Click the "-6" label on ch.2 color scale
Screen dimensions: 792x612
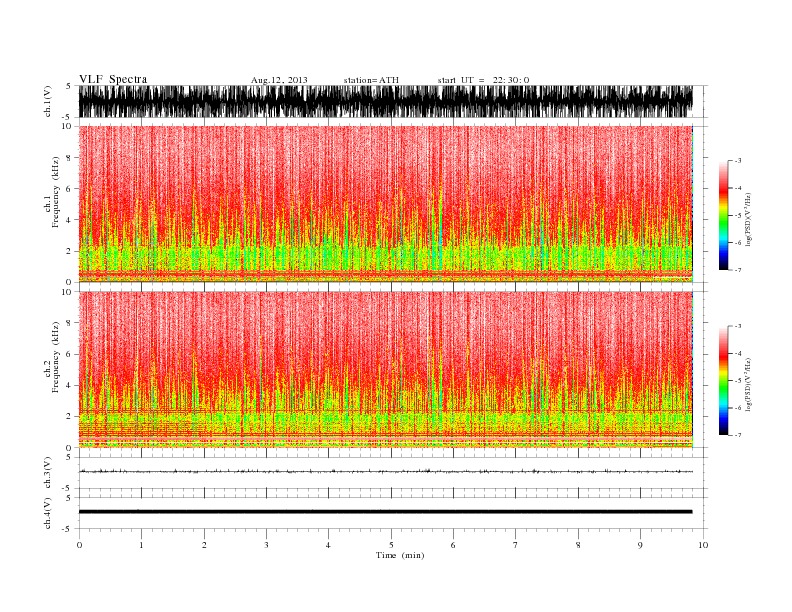(x=737, y=408)
